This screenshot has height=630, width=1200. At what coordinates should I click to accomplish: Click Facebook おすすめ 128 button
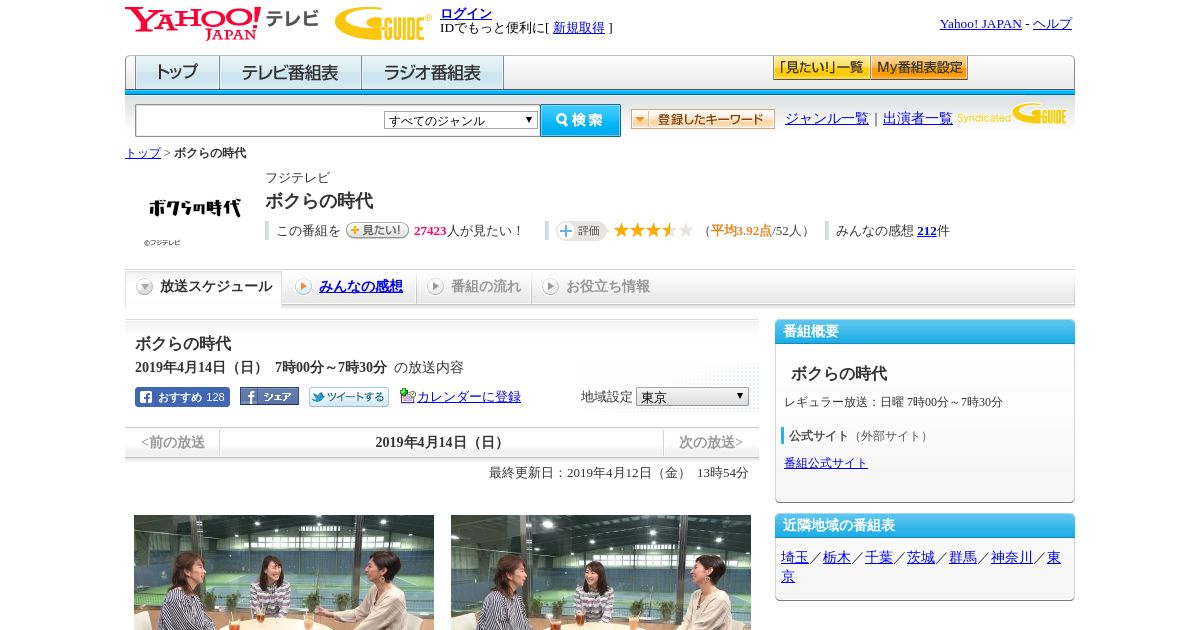pyautogui.click(x=182, y=397)
